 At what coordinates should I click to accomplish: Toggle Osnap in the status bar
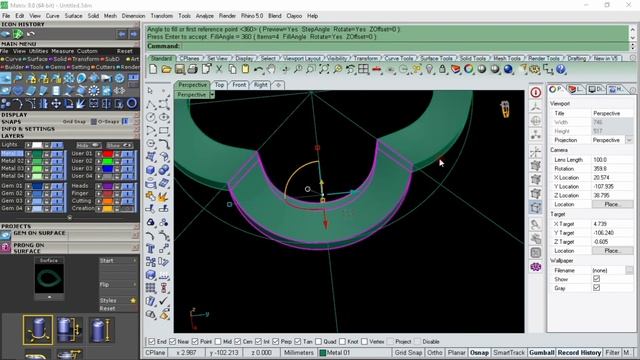[x=479, y=353]
